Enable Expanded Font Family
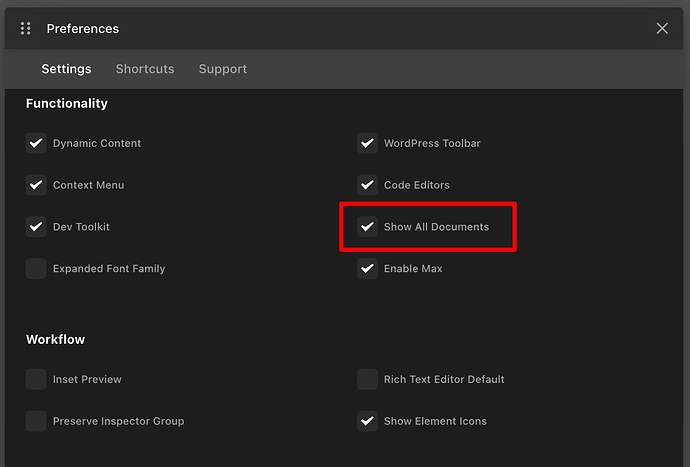 (x=36, y=269)
